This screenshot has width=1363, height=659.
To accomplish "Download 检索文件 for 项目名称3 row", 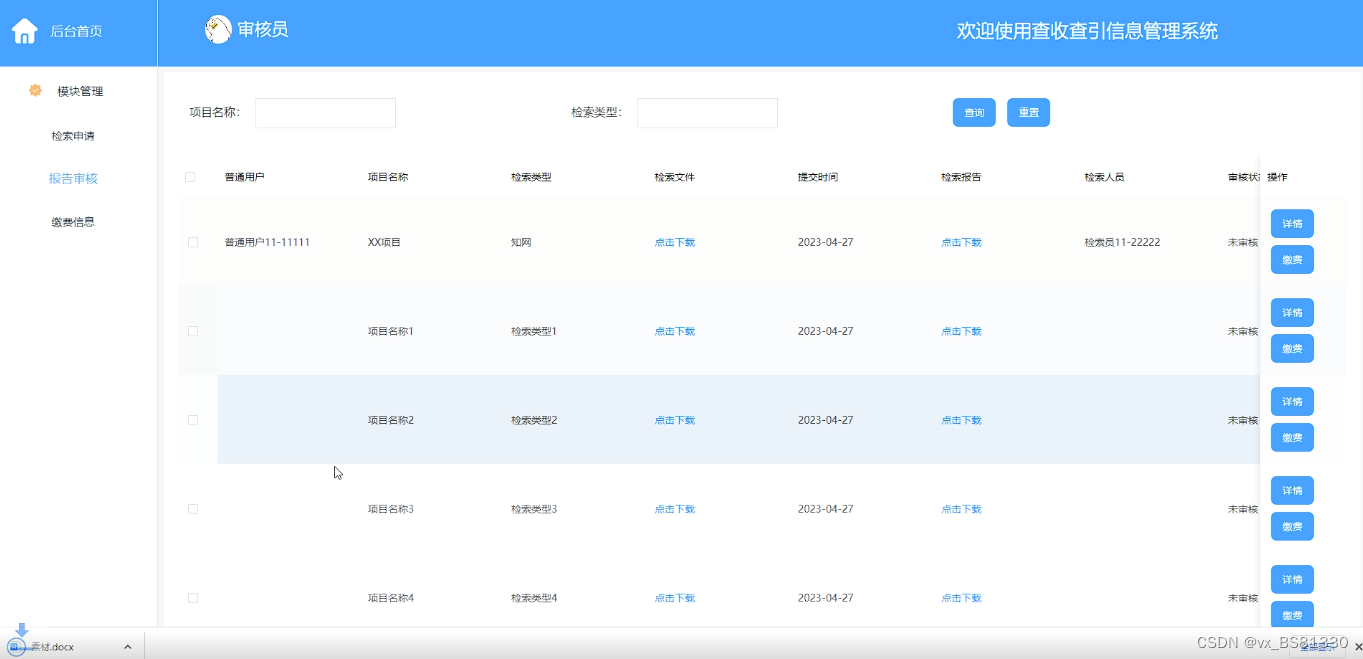I will point(675,509).
